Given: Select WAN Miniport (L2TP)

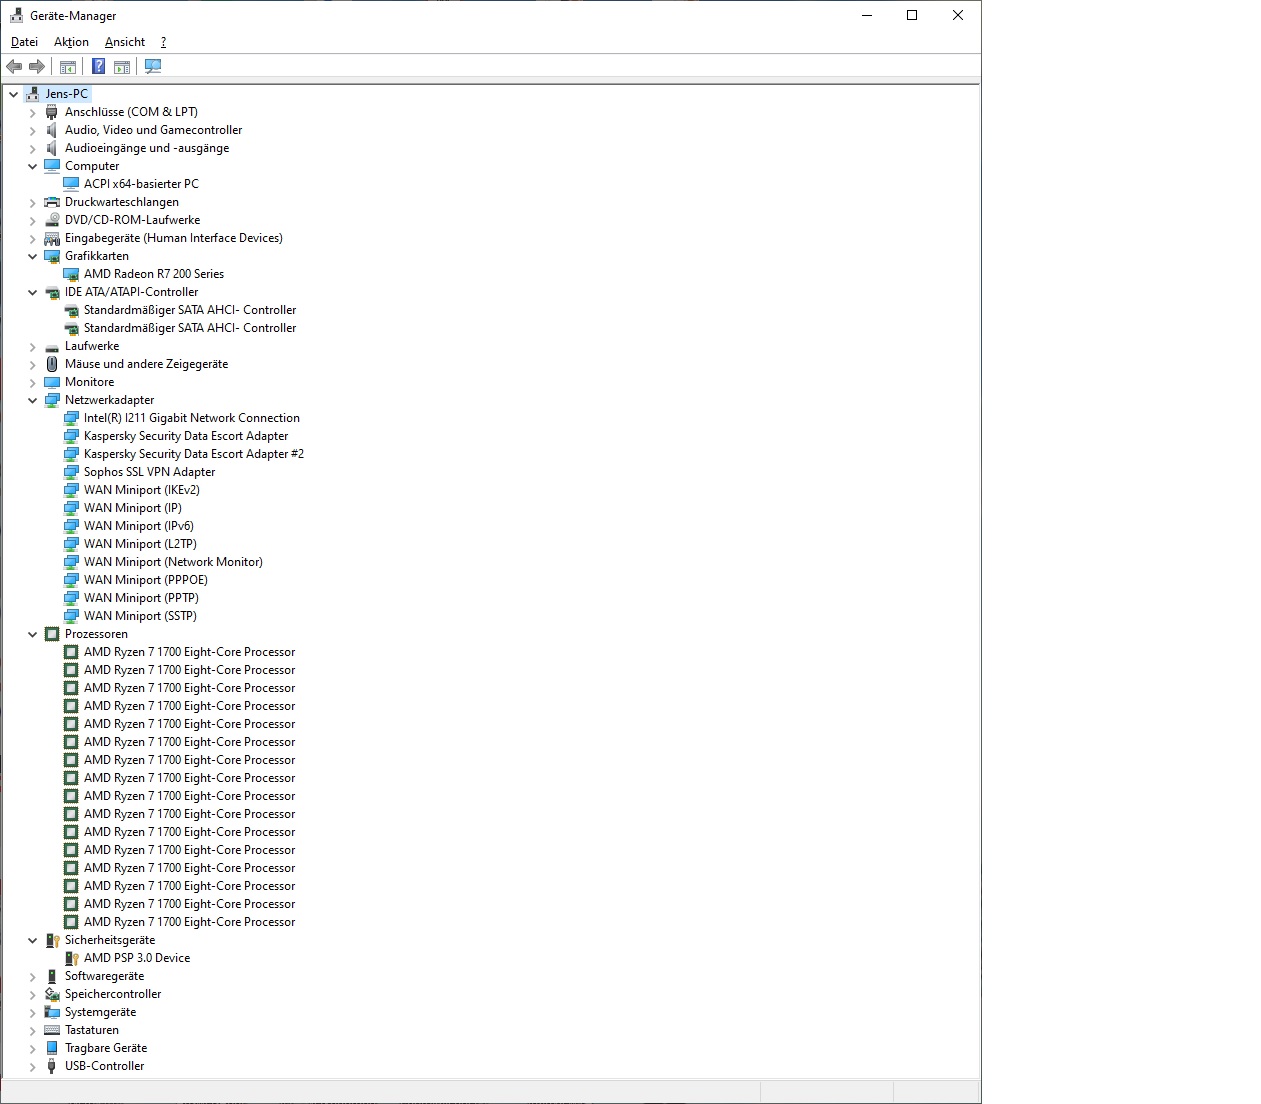Looking at the screenshot, I should pos(140,544).
